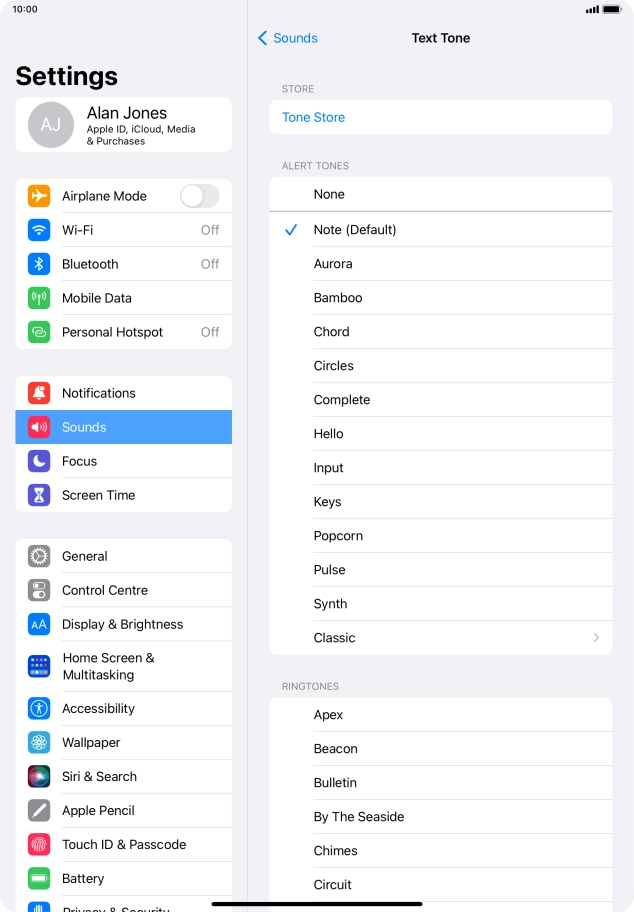The width and height of the screenshot is (634, 912).
Task: Tap the Bluetooth icon in sidebar
Action: (39, 264)
